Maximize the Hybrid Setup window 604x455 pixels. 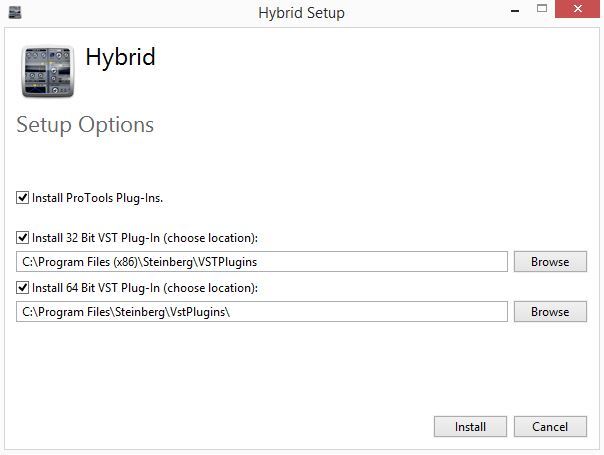click(x=542, y=10)
